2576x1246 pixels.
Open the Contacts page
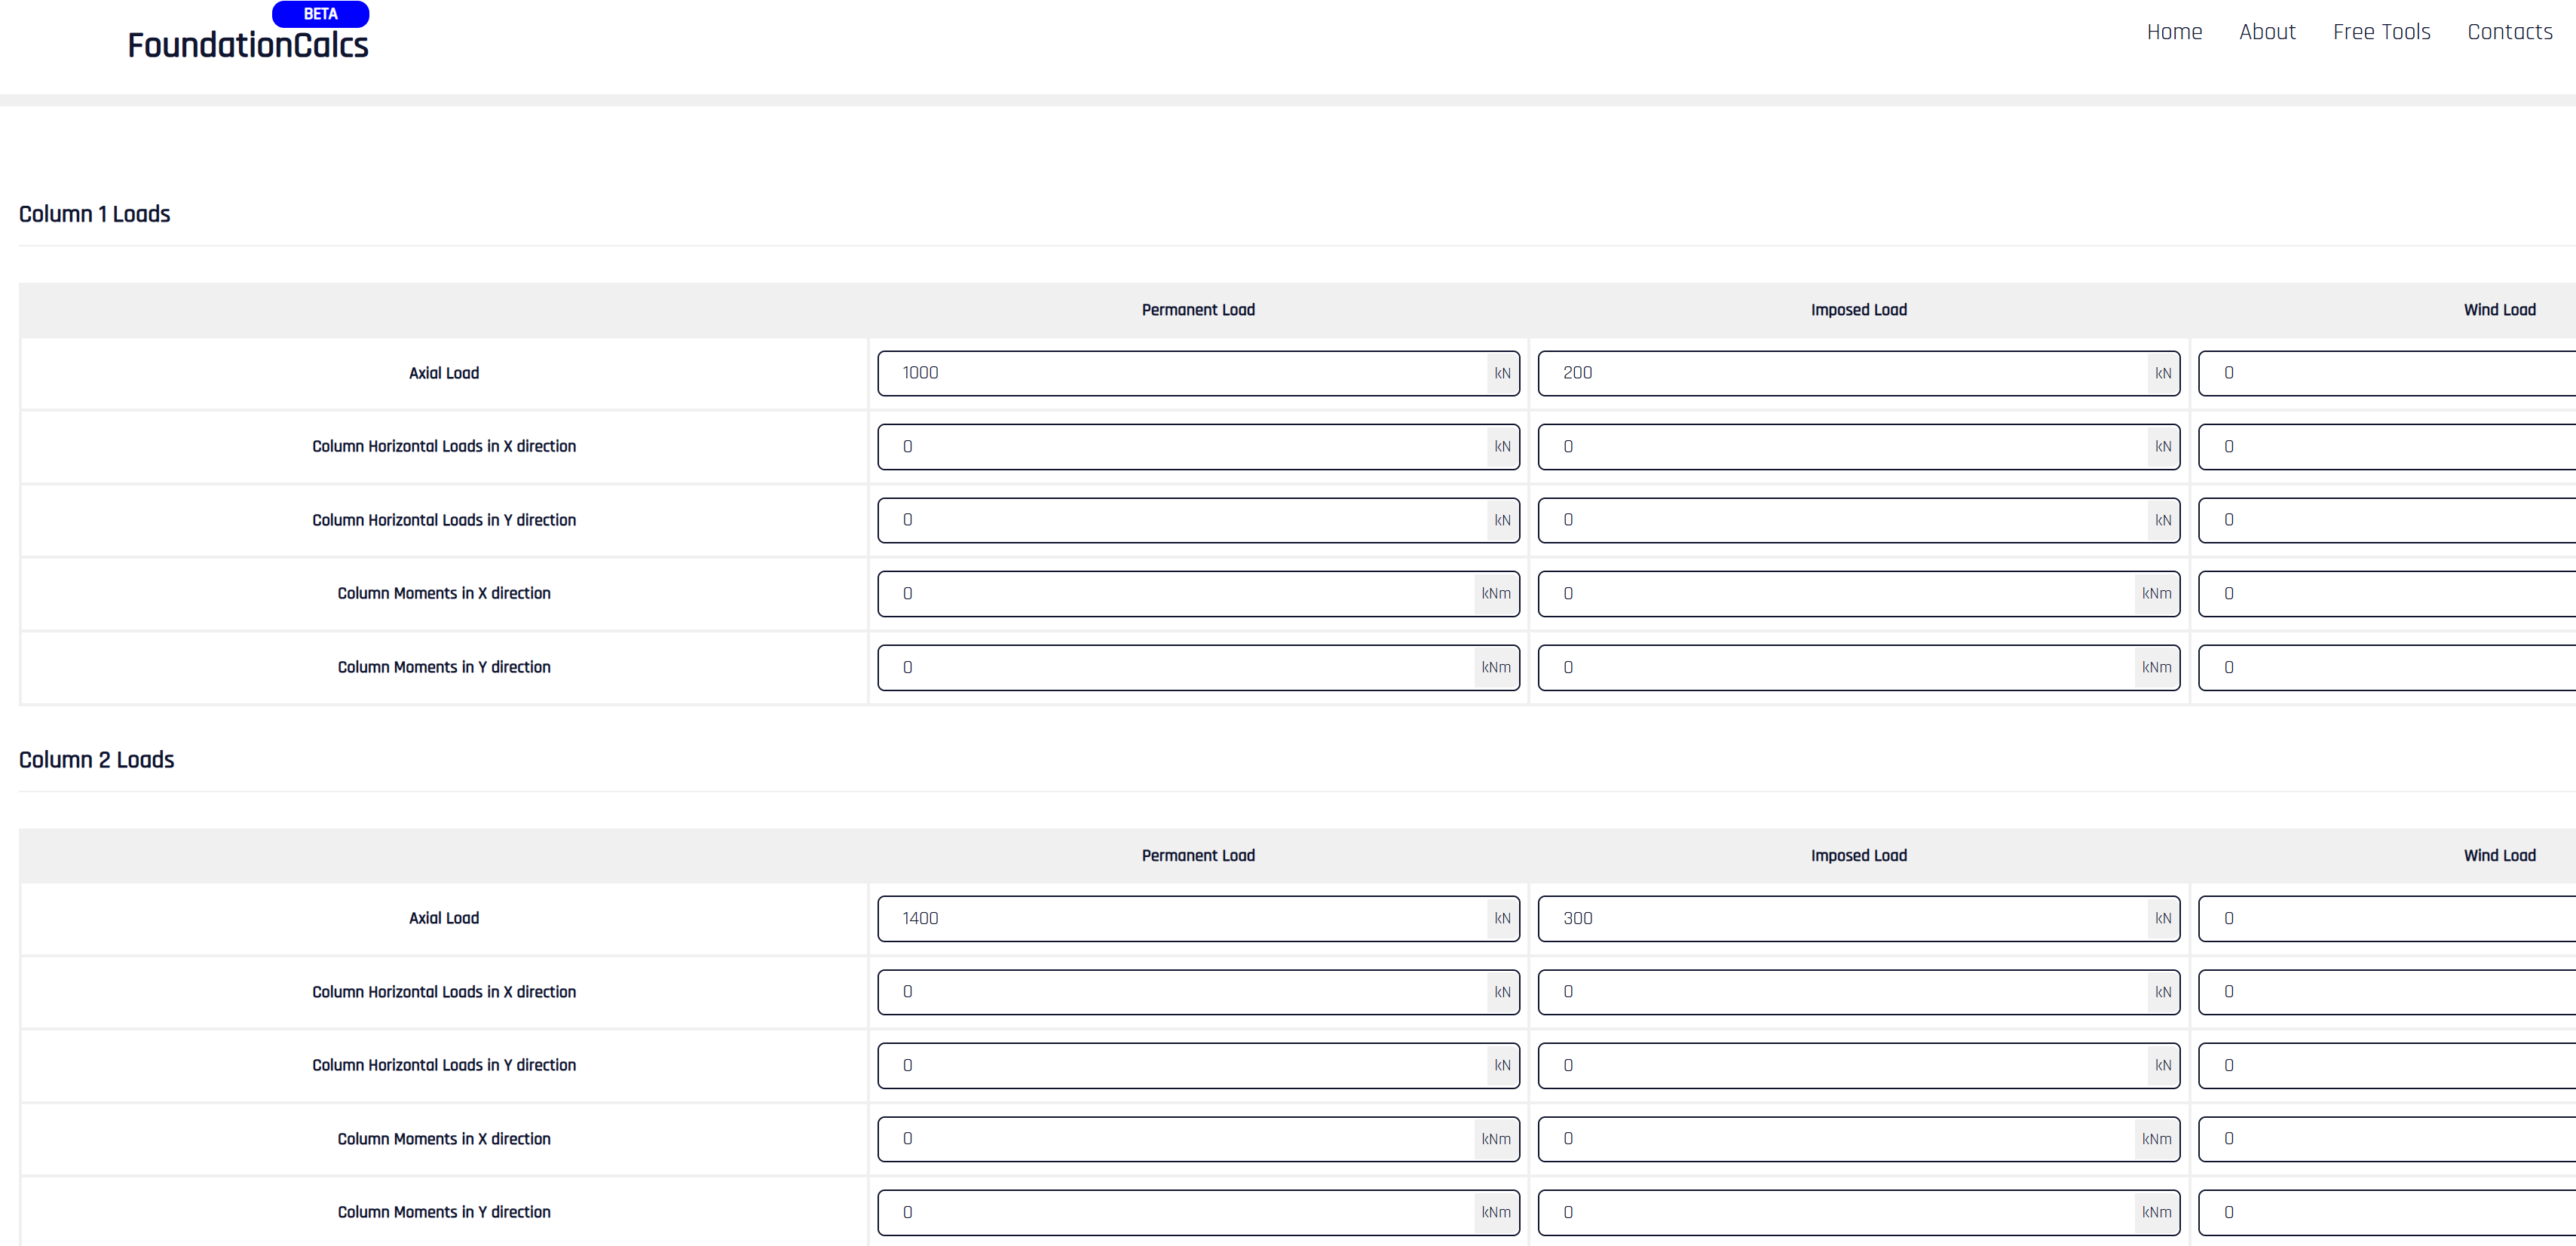click(x=2509, y=31)
